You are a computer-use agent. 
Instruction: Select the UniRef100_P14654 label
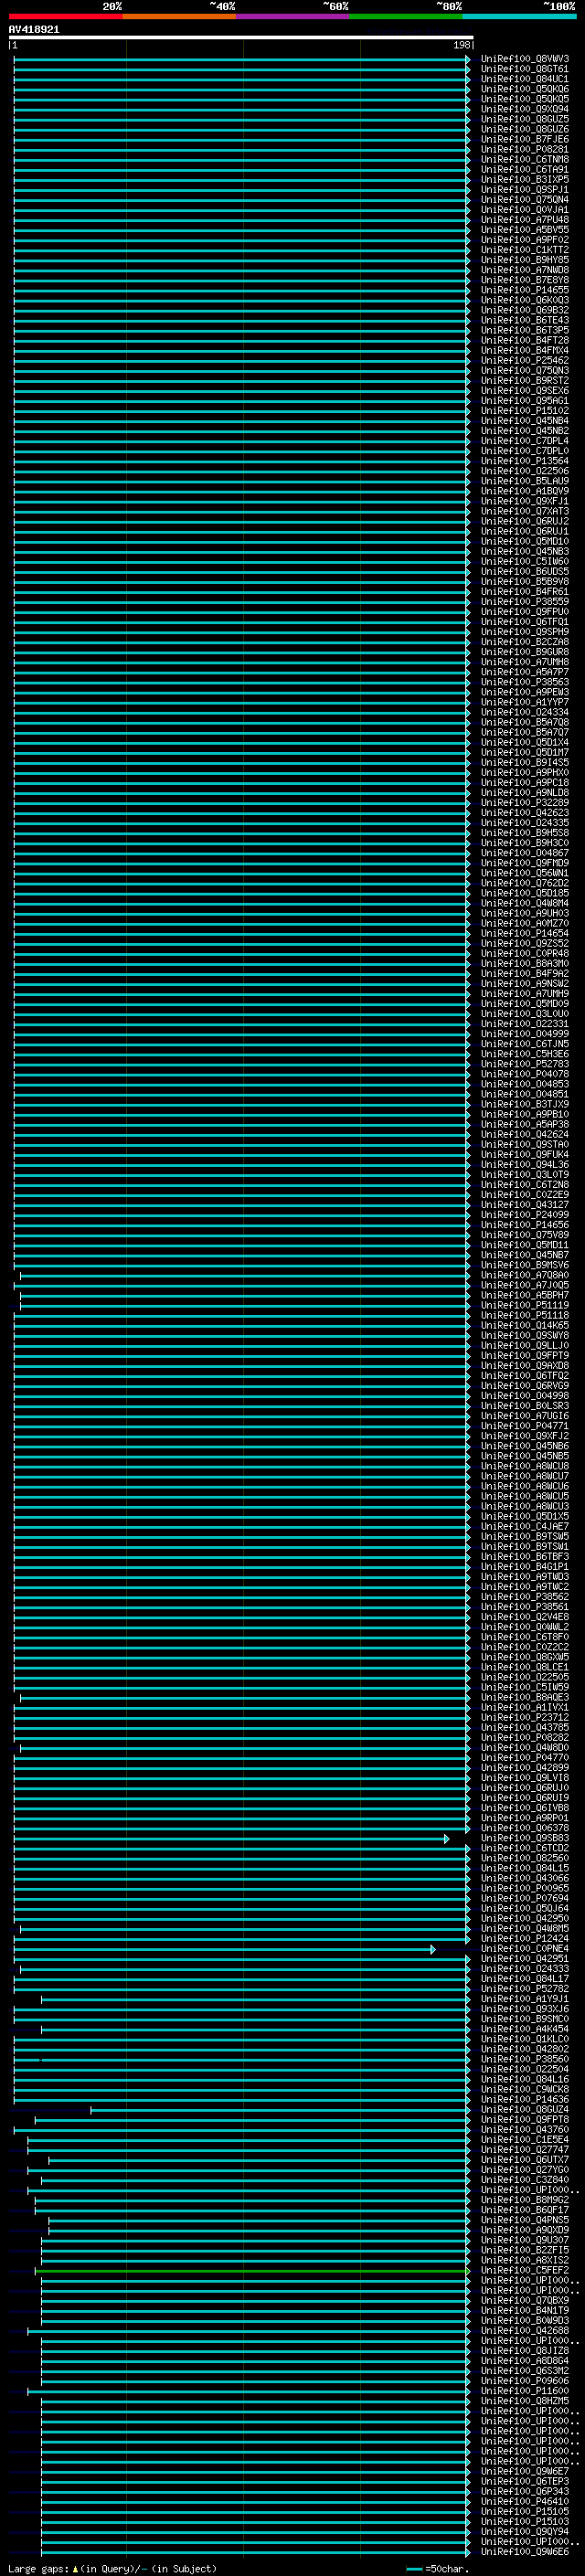click(x=525, y=933)
